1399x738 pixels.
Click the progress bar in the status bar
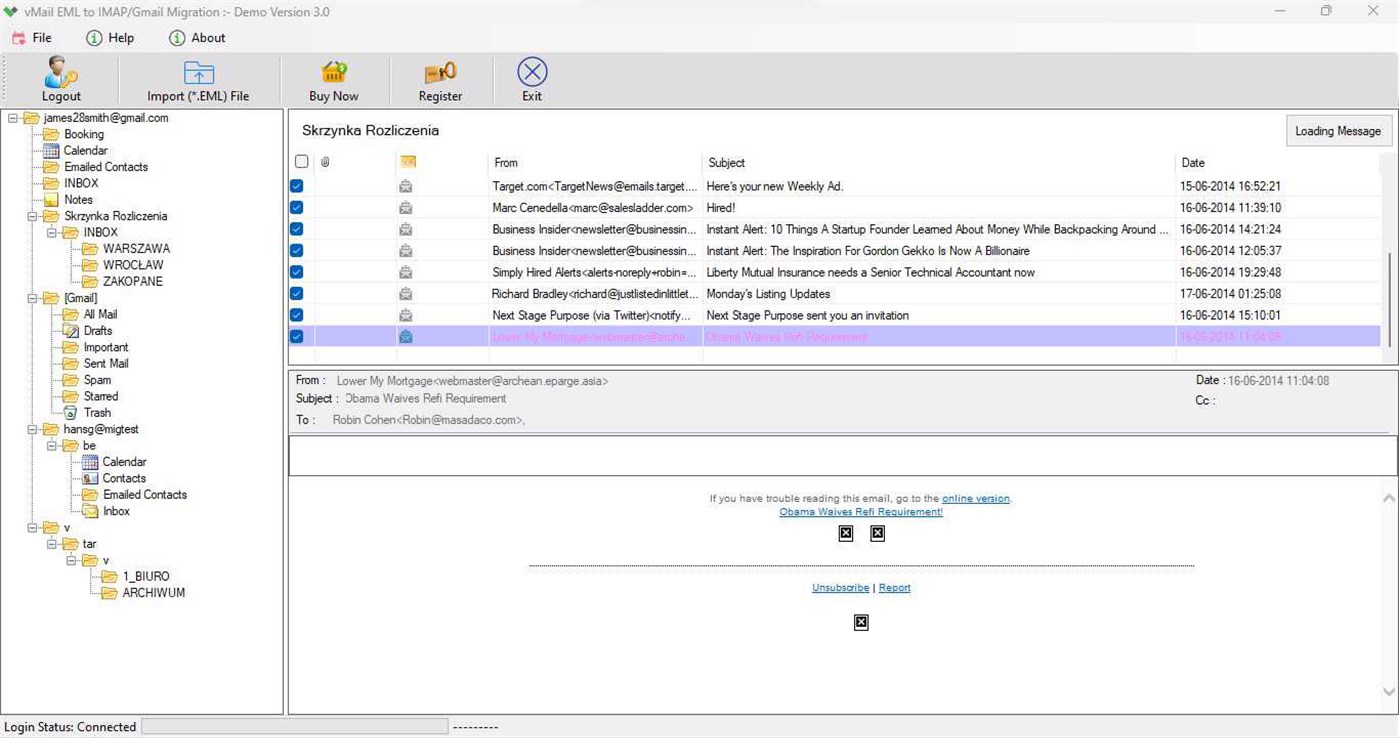click(294, 727)
